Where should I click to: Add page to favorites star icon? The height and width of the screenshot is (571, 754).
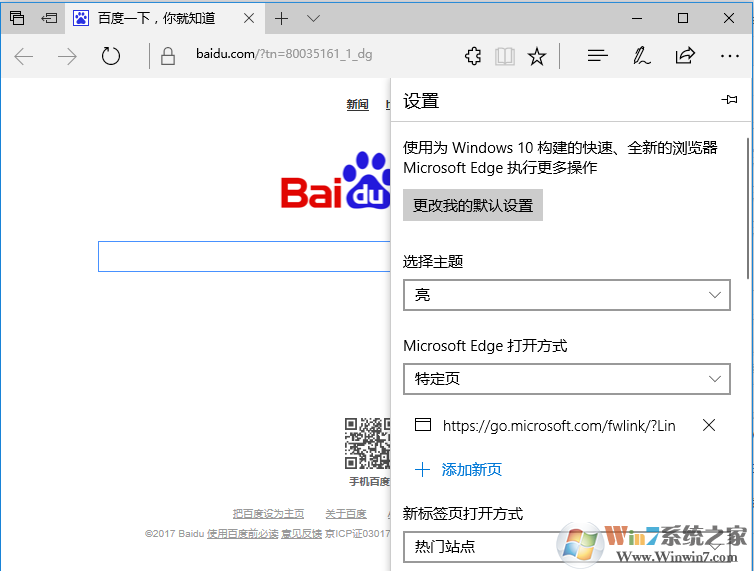(537, 57)
